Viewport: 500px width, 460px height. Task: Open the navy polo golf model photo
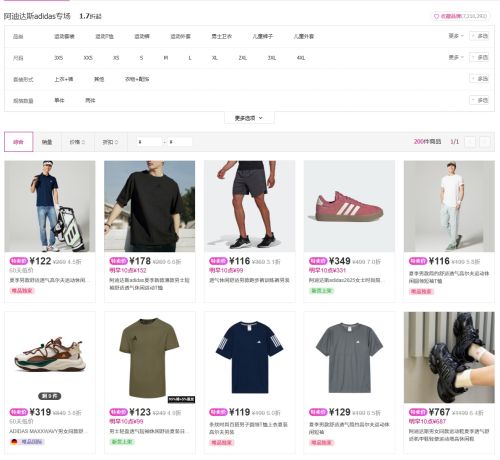[x=50, y=206]
